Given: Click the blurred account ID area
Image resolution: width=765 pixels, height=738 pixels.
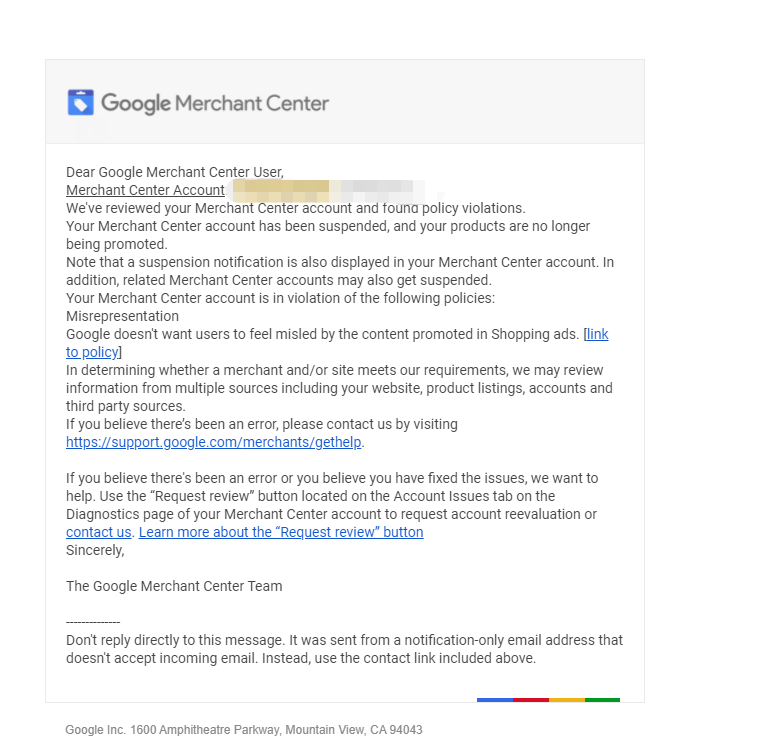Looking at the screenshot, I should click(x=328, y=191).
